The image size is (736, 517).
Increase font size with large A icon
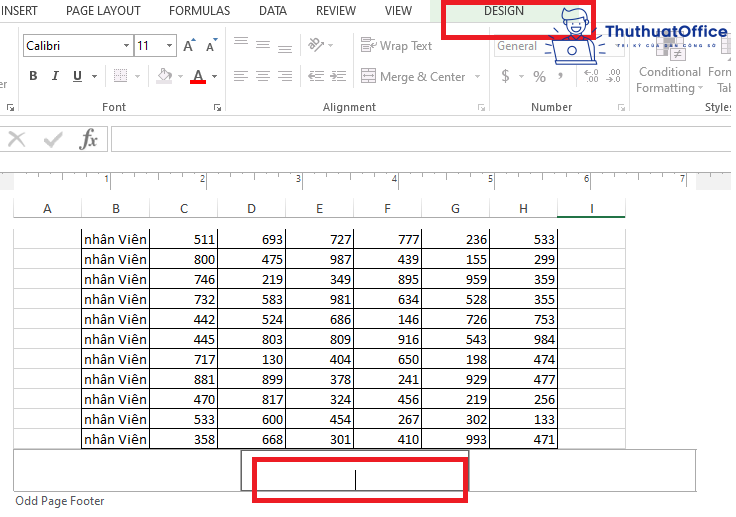tap(189, 46)
